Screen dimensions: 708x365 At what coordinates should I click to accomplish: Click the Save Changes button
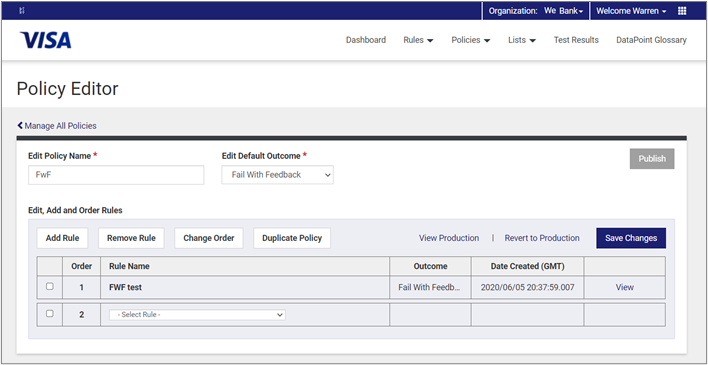(x=631, y=238)
